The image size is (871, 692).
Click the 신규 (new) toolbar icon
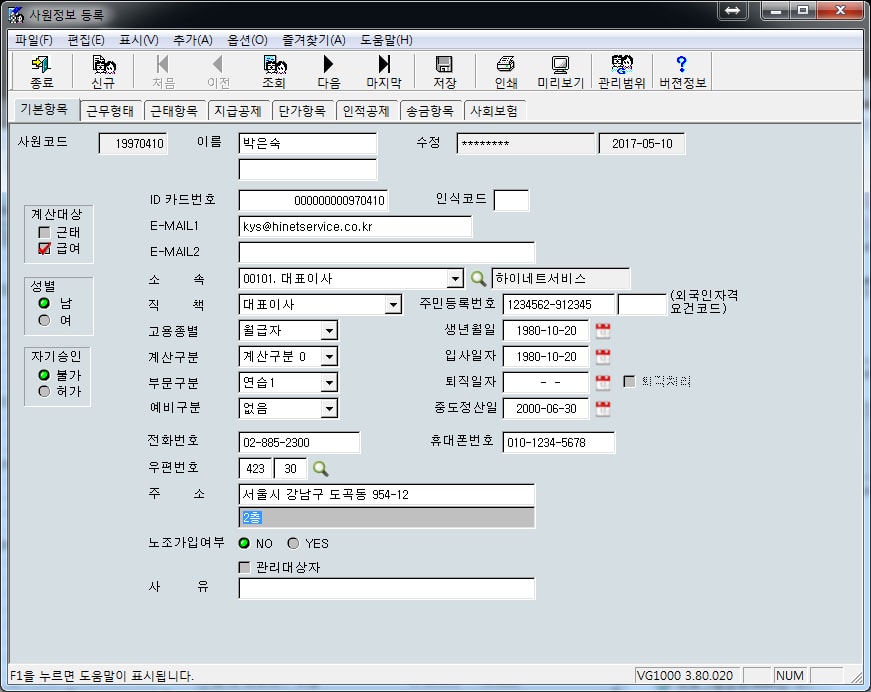[103, 72]
